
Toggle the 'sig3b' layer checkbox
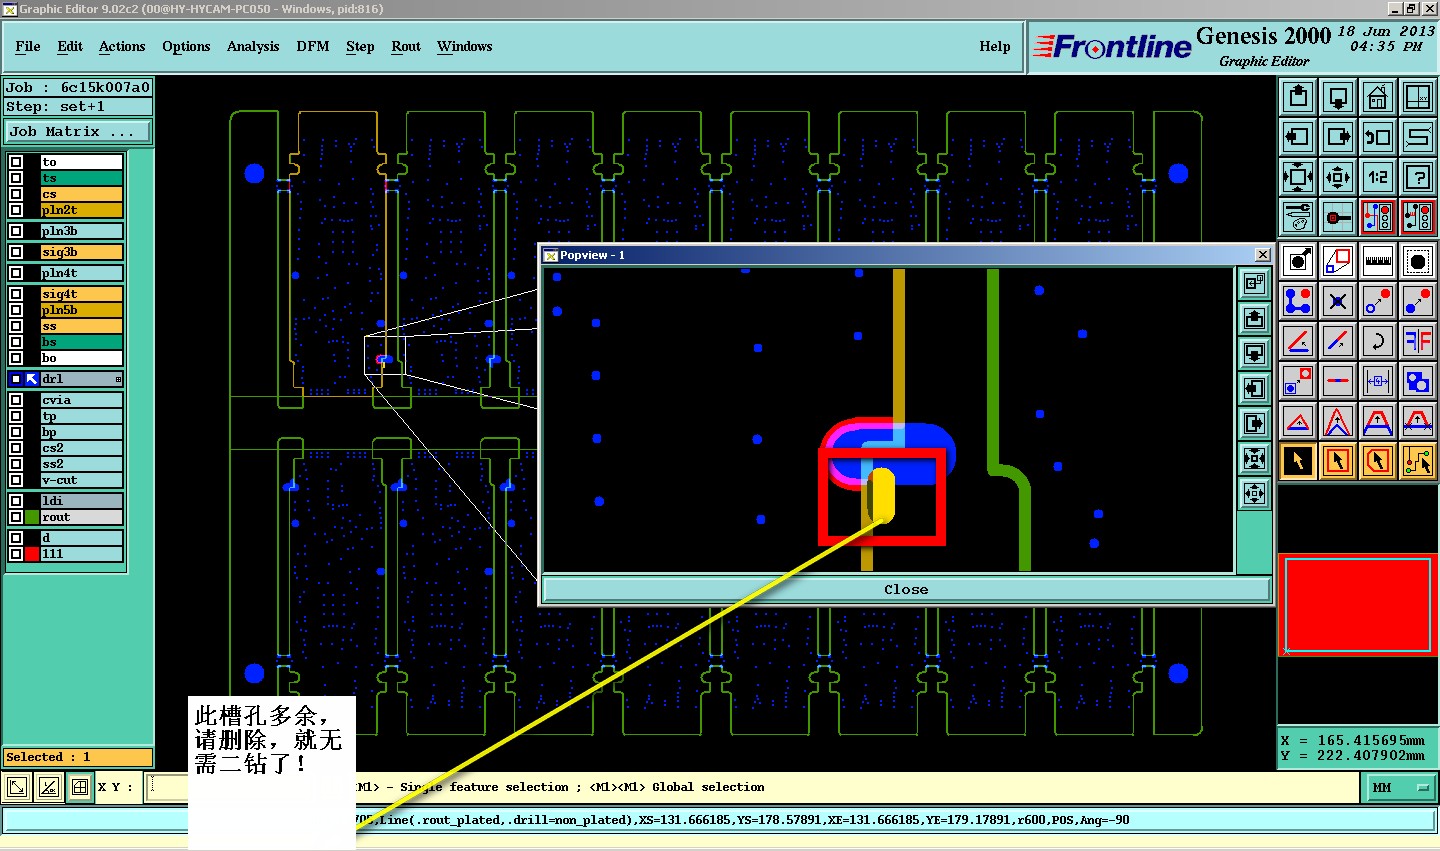16,252
